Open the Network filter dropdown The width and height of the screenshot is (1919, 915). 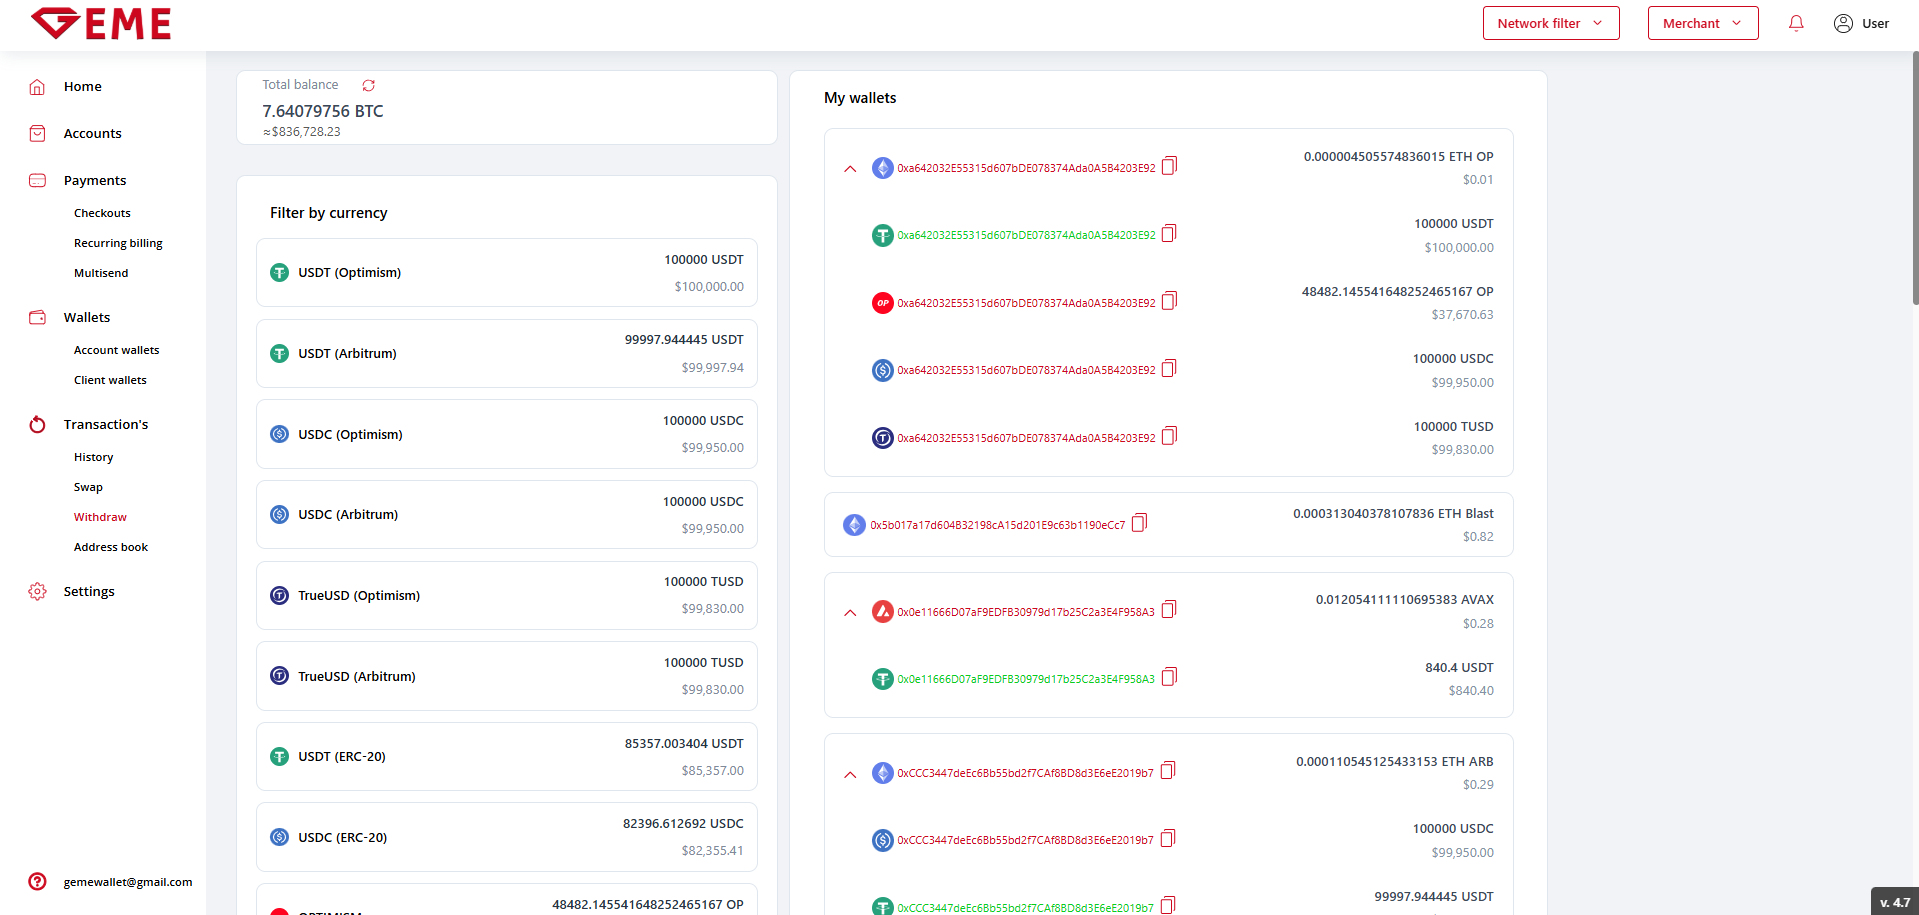(1550, 23)
